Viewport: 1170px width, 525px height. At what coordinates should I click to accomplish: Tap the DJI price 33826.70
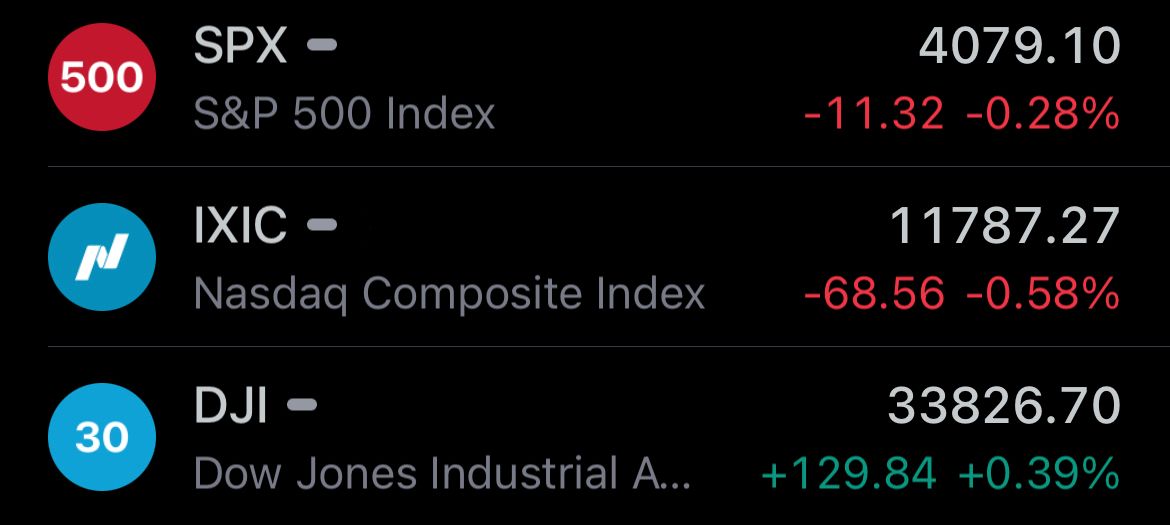1004,406
